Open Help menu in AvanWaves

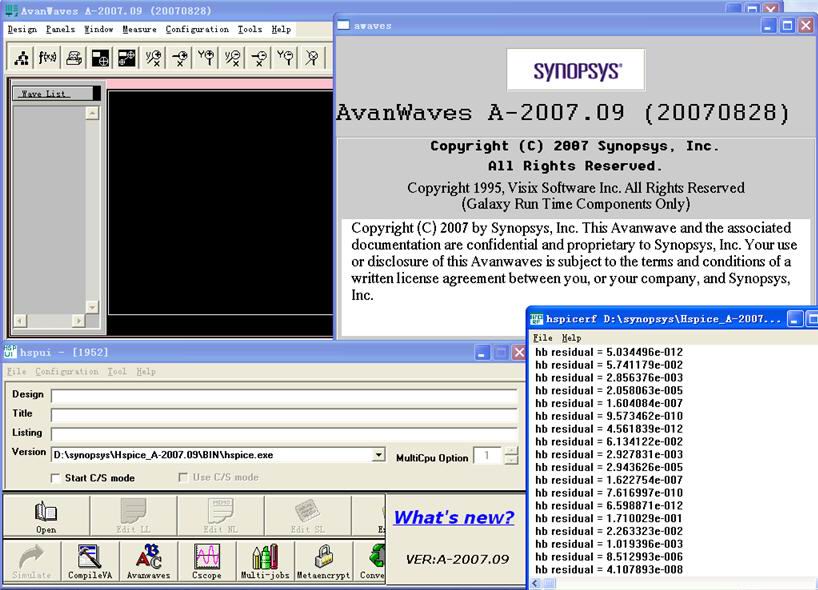281,29
